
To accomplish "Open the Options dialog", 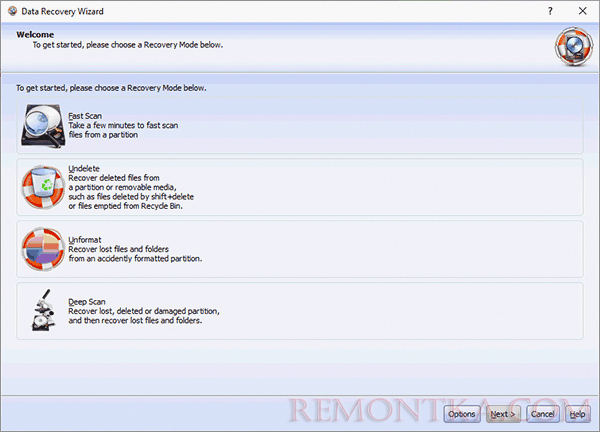I will [x=461, y=413].
